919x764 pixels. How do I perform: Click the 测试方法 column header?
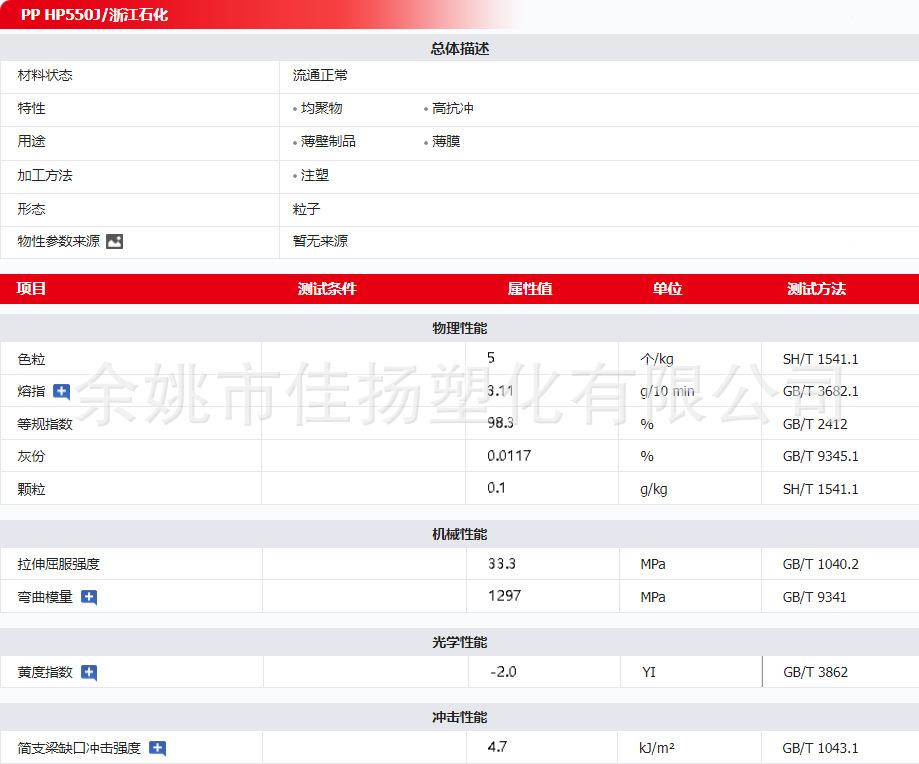click(816, 289)
